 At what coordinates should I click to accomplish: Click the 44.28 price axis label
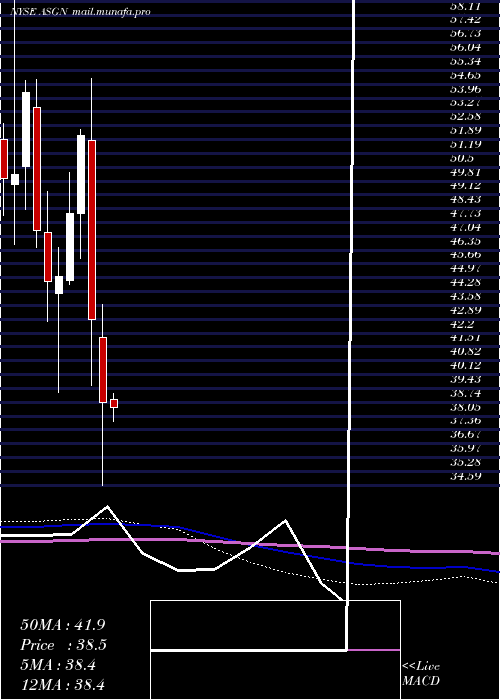[x=465, y=282]
